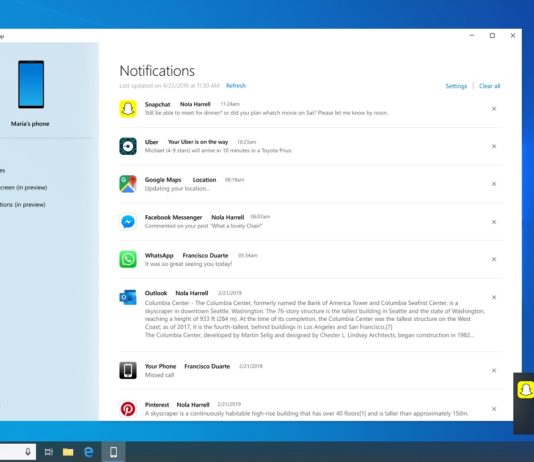Click the Snapchat app icon in notifications
This screenshot has height=462, width=534.
point(128,109)
